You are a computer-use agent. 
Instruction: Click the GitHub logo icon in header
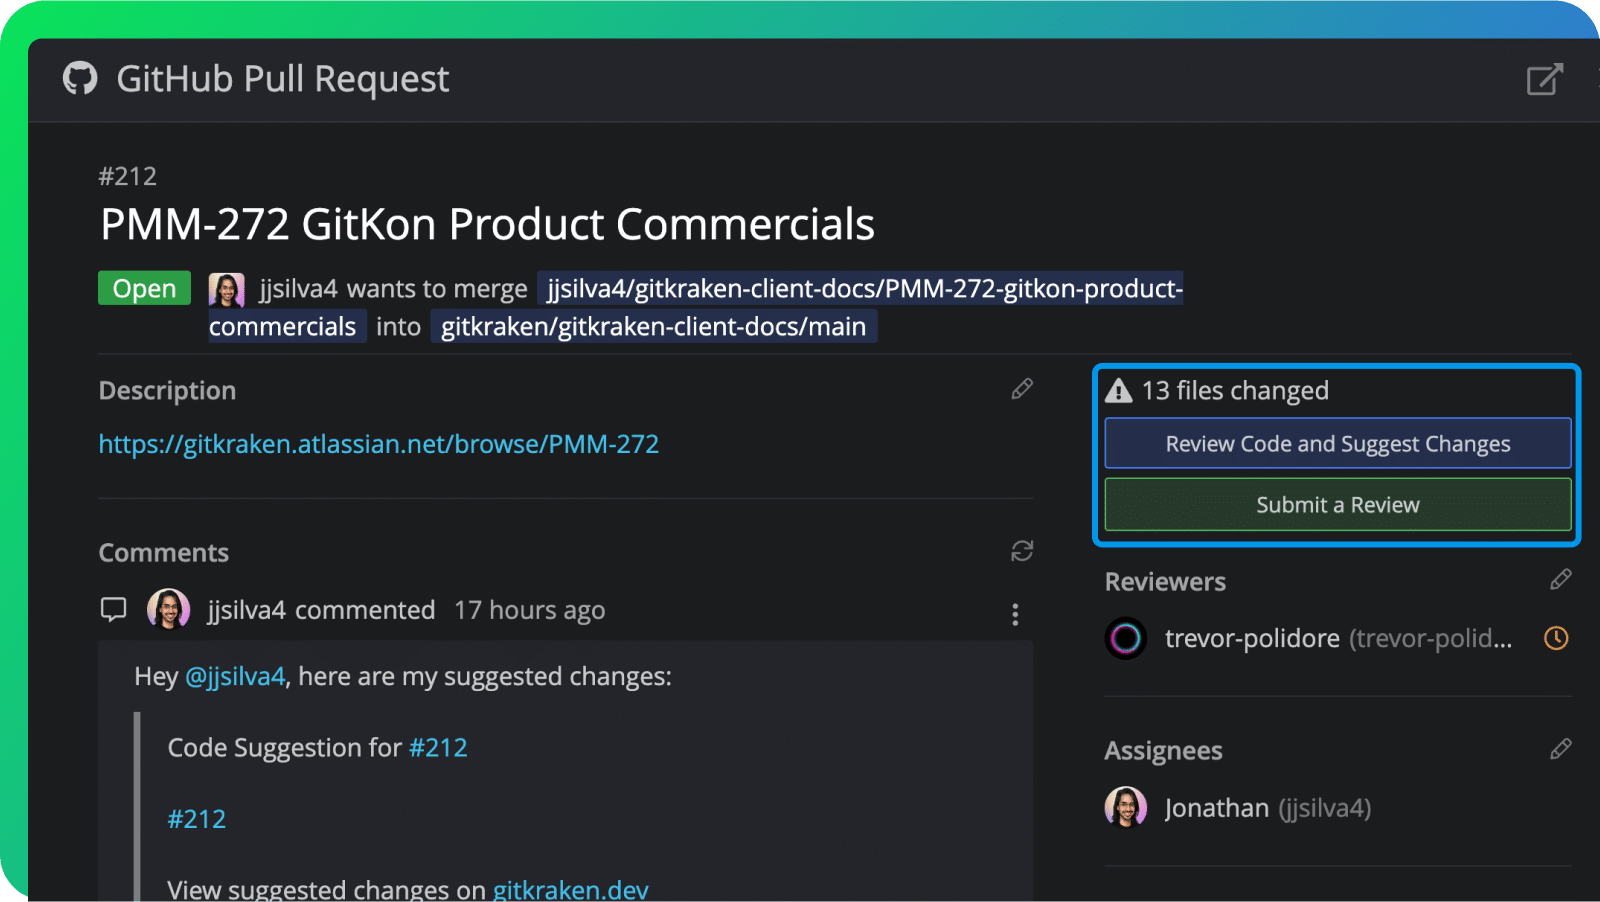[x=80, y=78]
